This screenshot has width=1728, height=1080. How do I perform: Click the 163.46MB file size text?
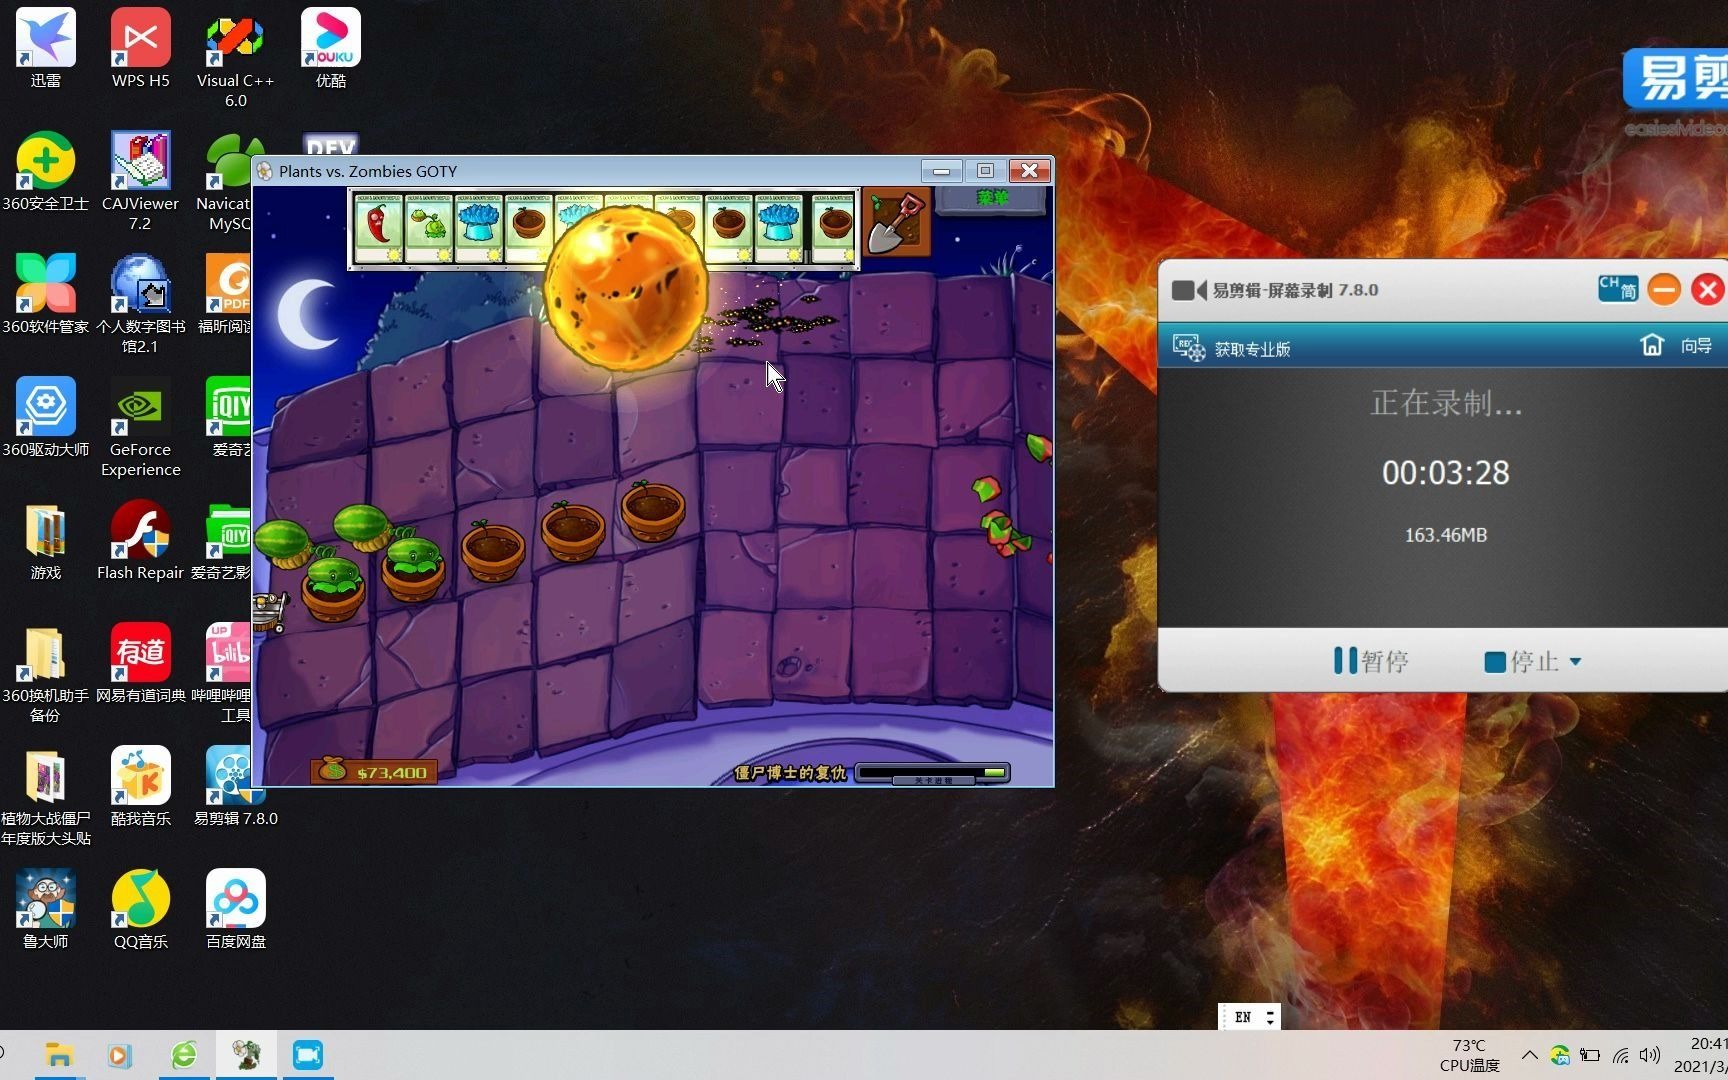pyautogui.click(x=1445, y=535)
